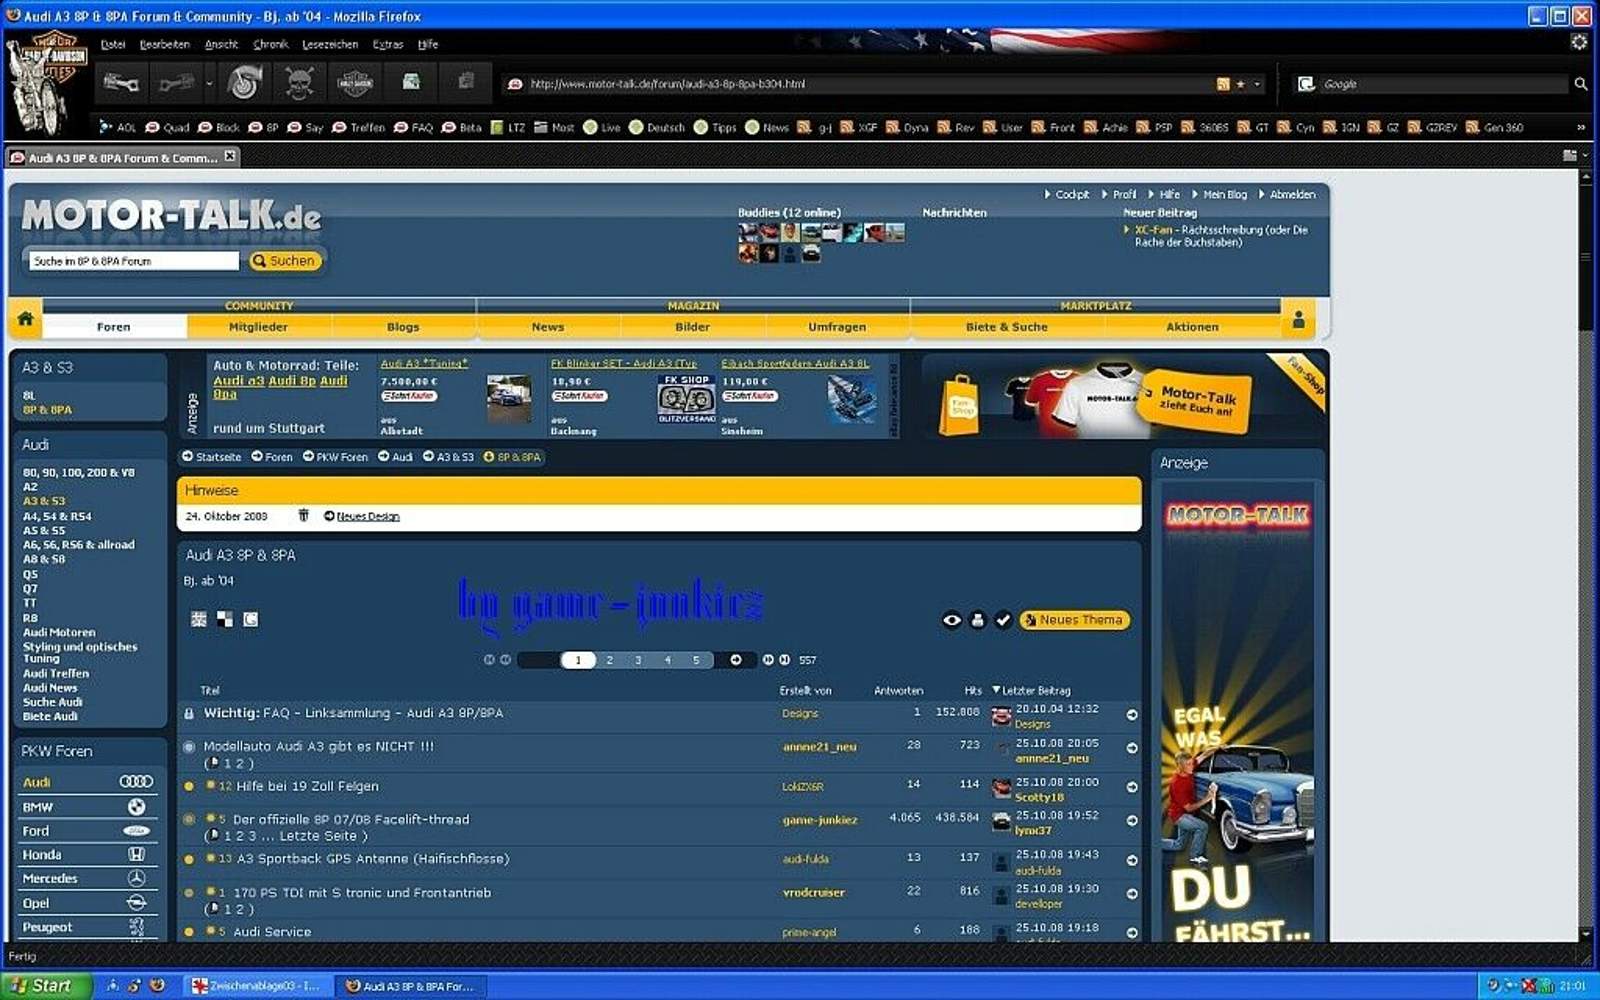Click the Mercedes star logo in PKW Foren
The image size is (1600, 1000).
coord(137,878)
